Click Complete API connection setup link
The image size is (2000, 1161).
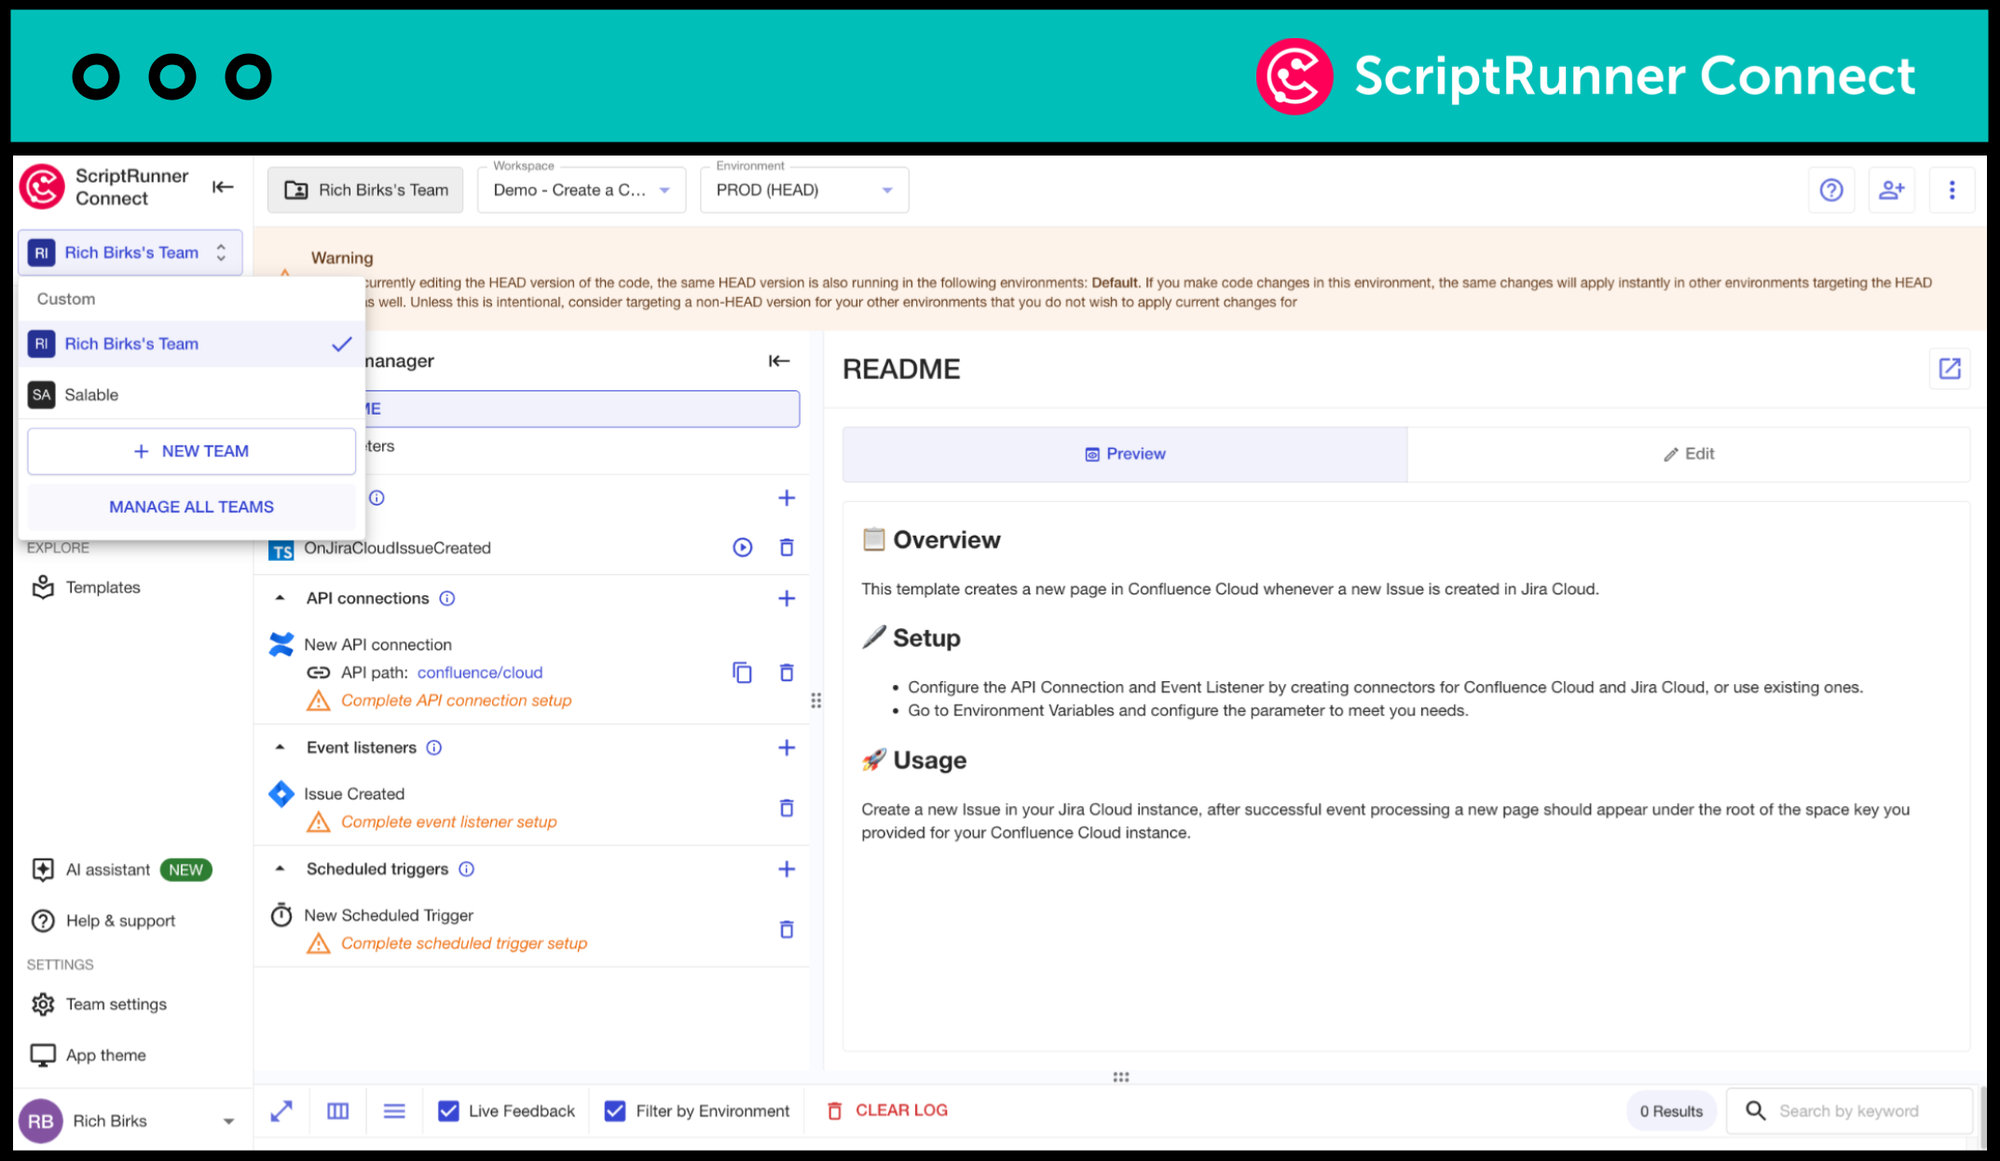(456, 699)
